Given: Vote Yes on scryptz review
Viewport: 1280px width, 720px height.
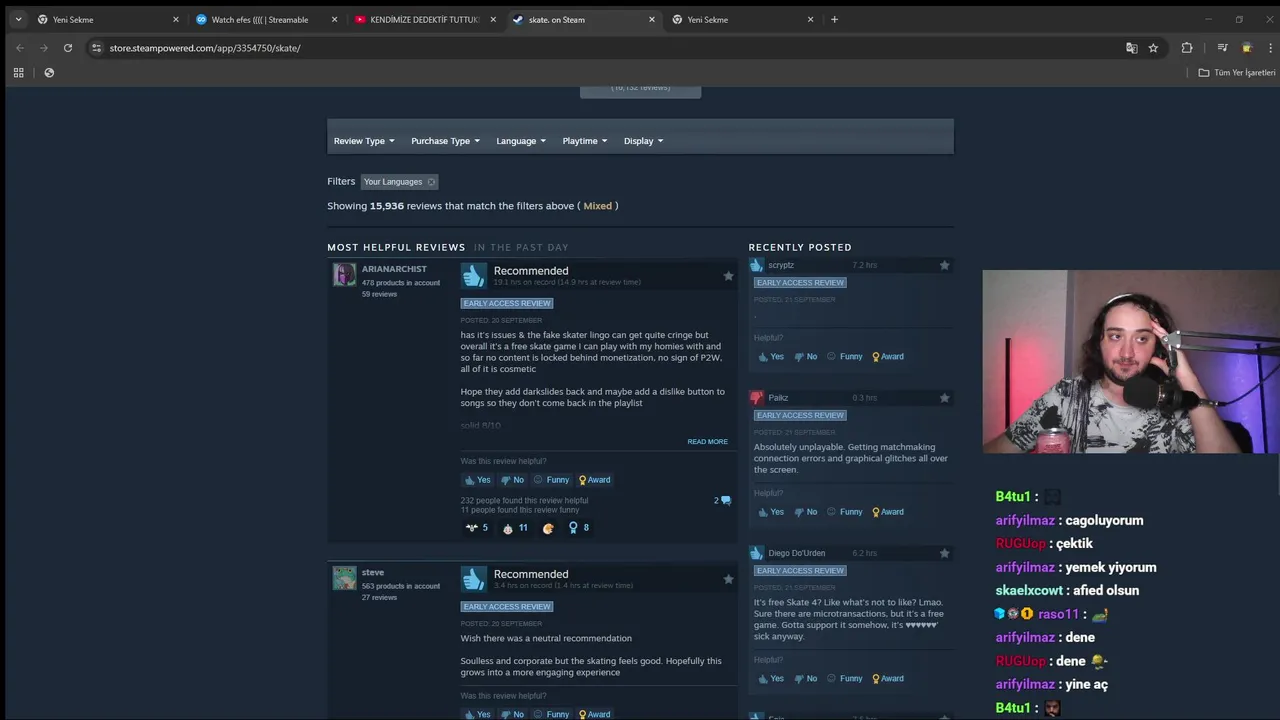Looking at the screenshot, I should (771, 357).
